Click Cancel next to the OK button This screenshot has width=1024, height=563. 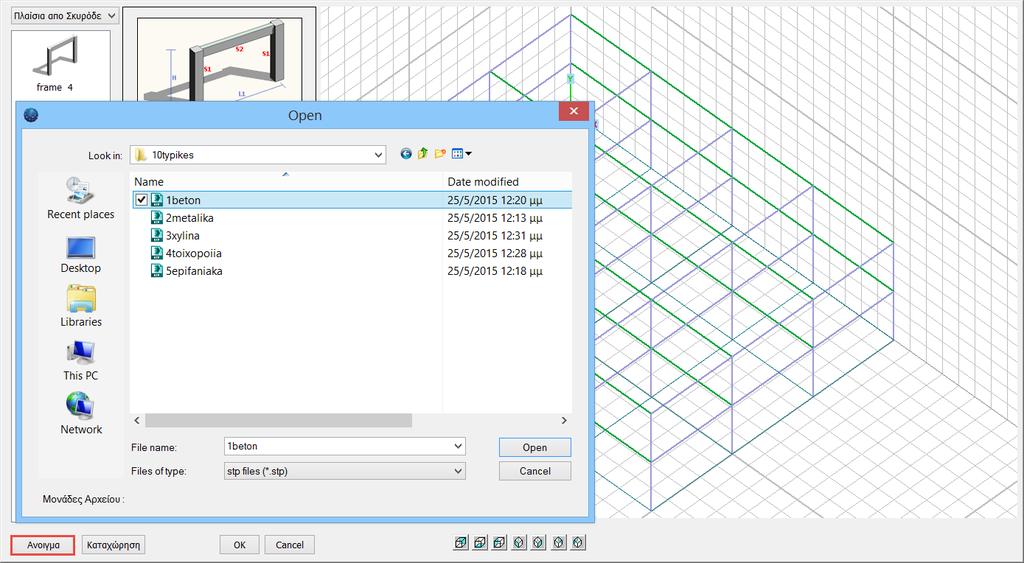point(289,545)
